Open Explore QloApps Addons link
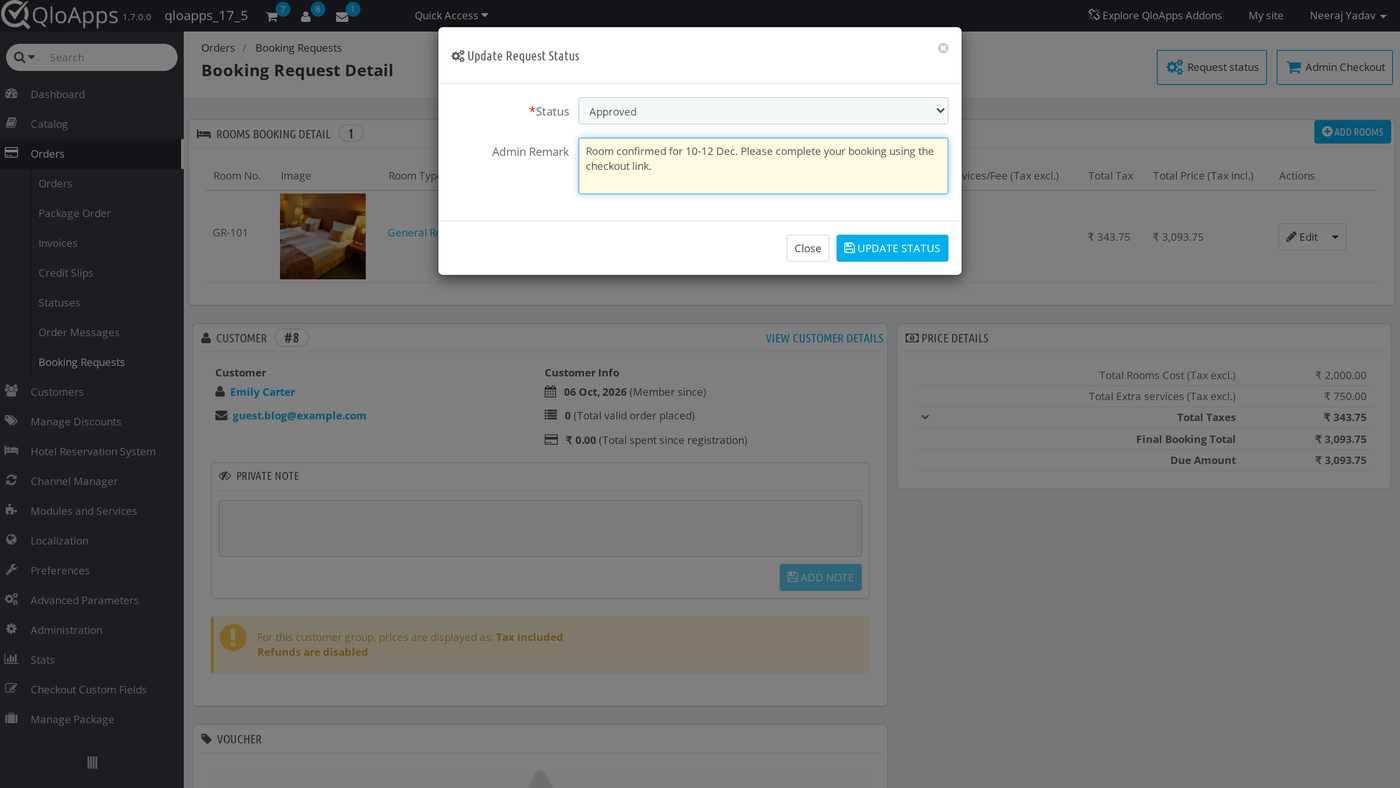The image size is (1400, 788). pos(1155,16)
